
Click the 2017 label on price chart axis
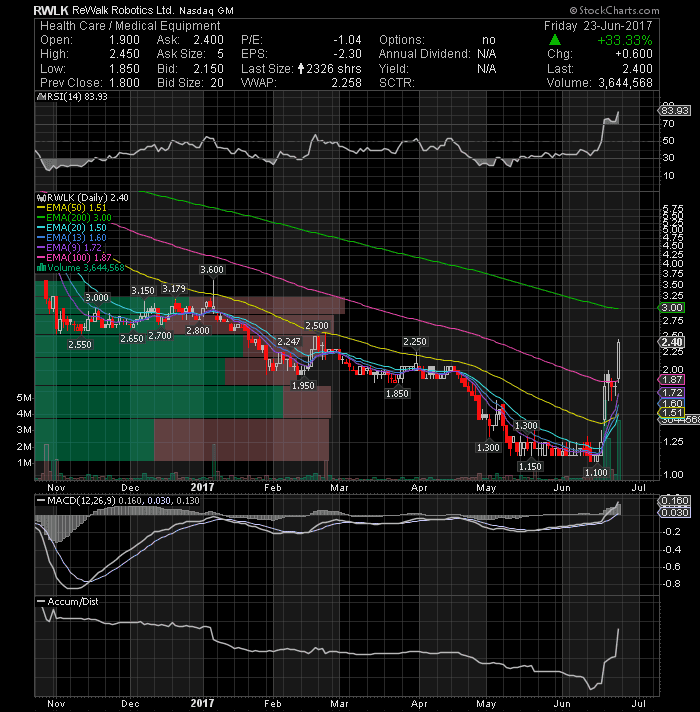coord(202,487)
